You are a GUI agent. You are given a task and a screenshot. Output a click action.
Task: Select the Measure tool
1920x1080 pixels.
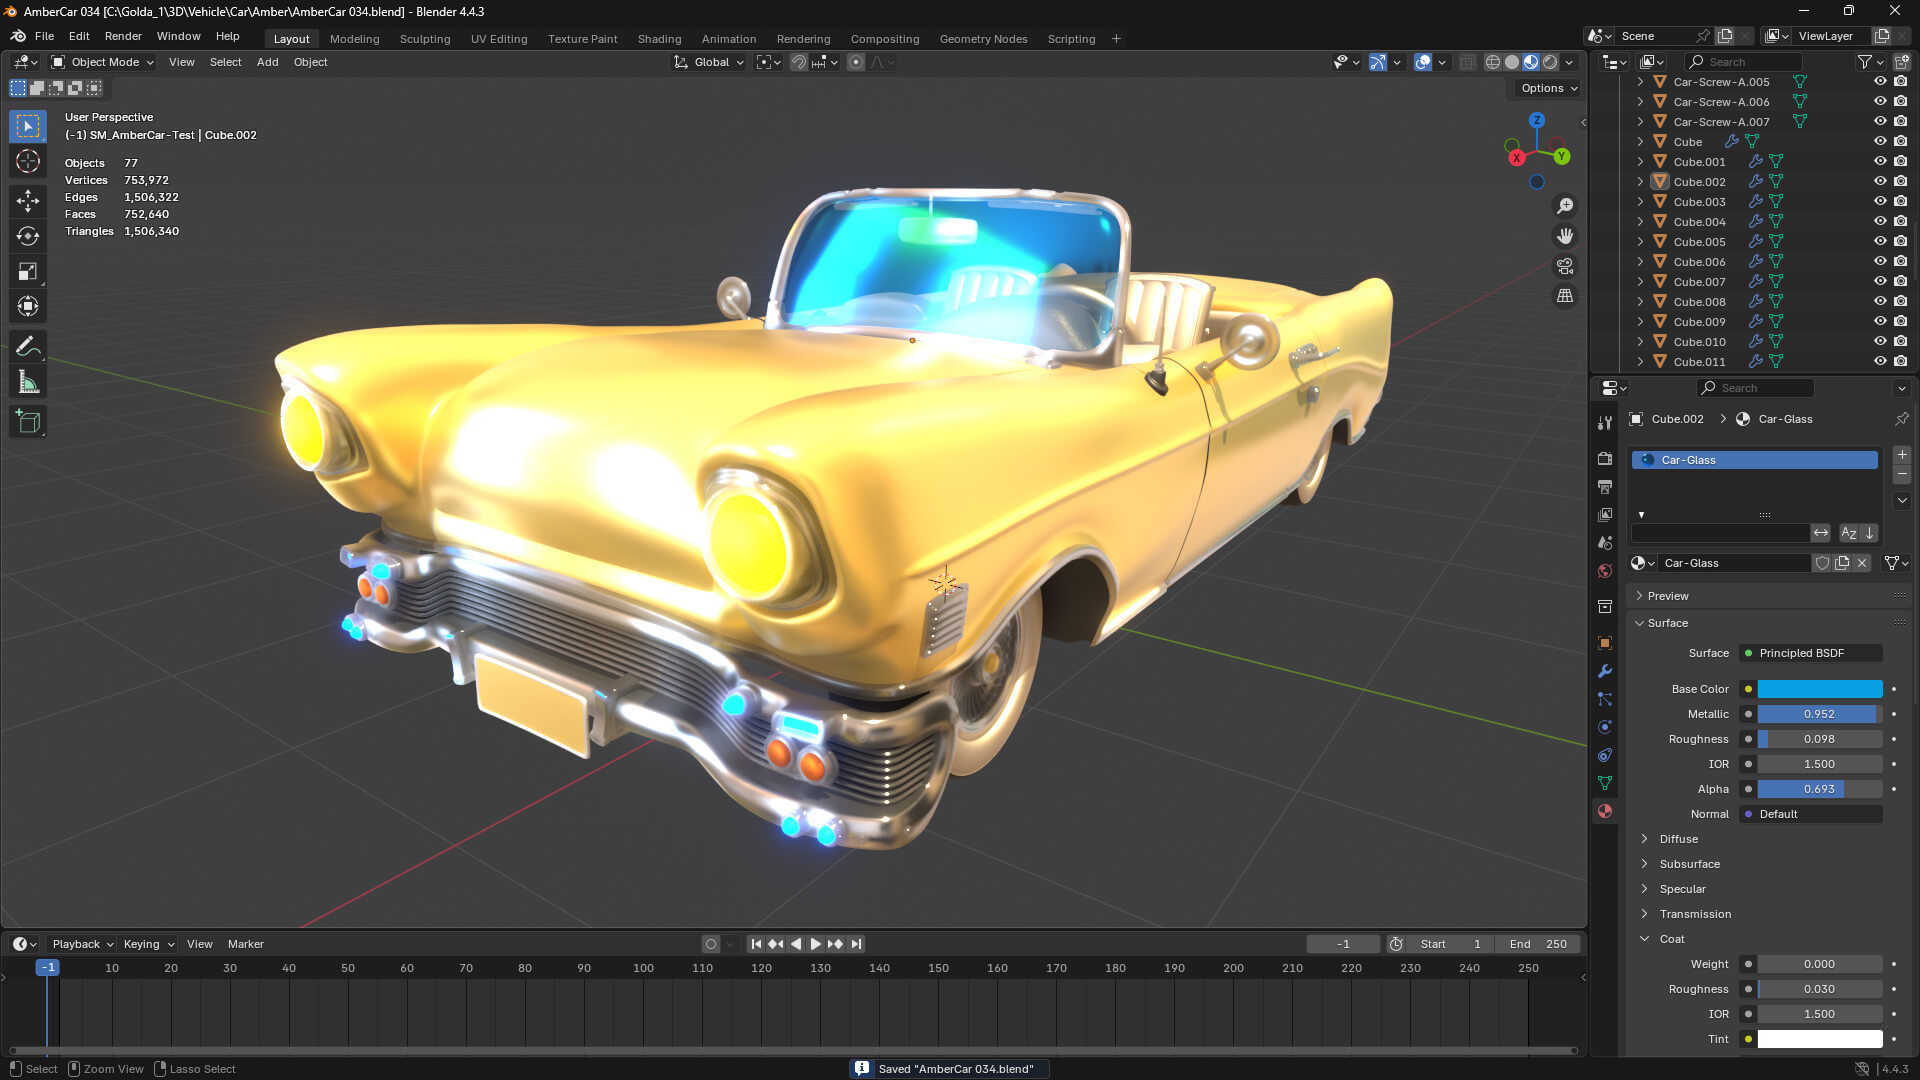[27, 381]
